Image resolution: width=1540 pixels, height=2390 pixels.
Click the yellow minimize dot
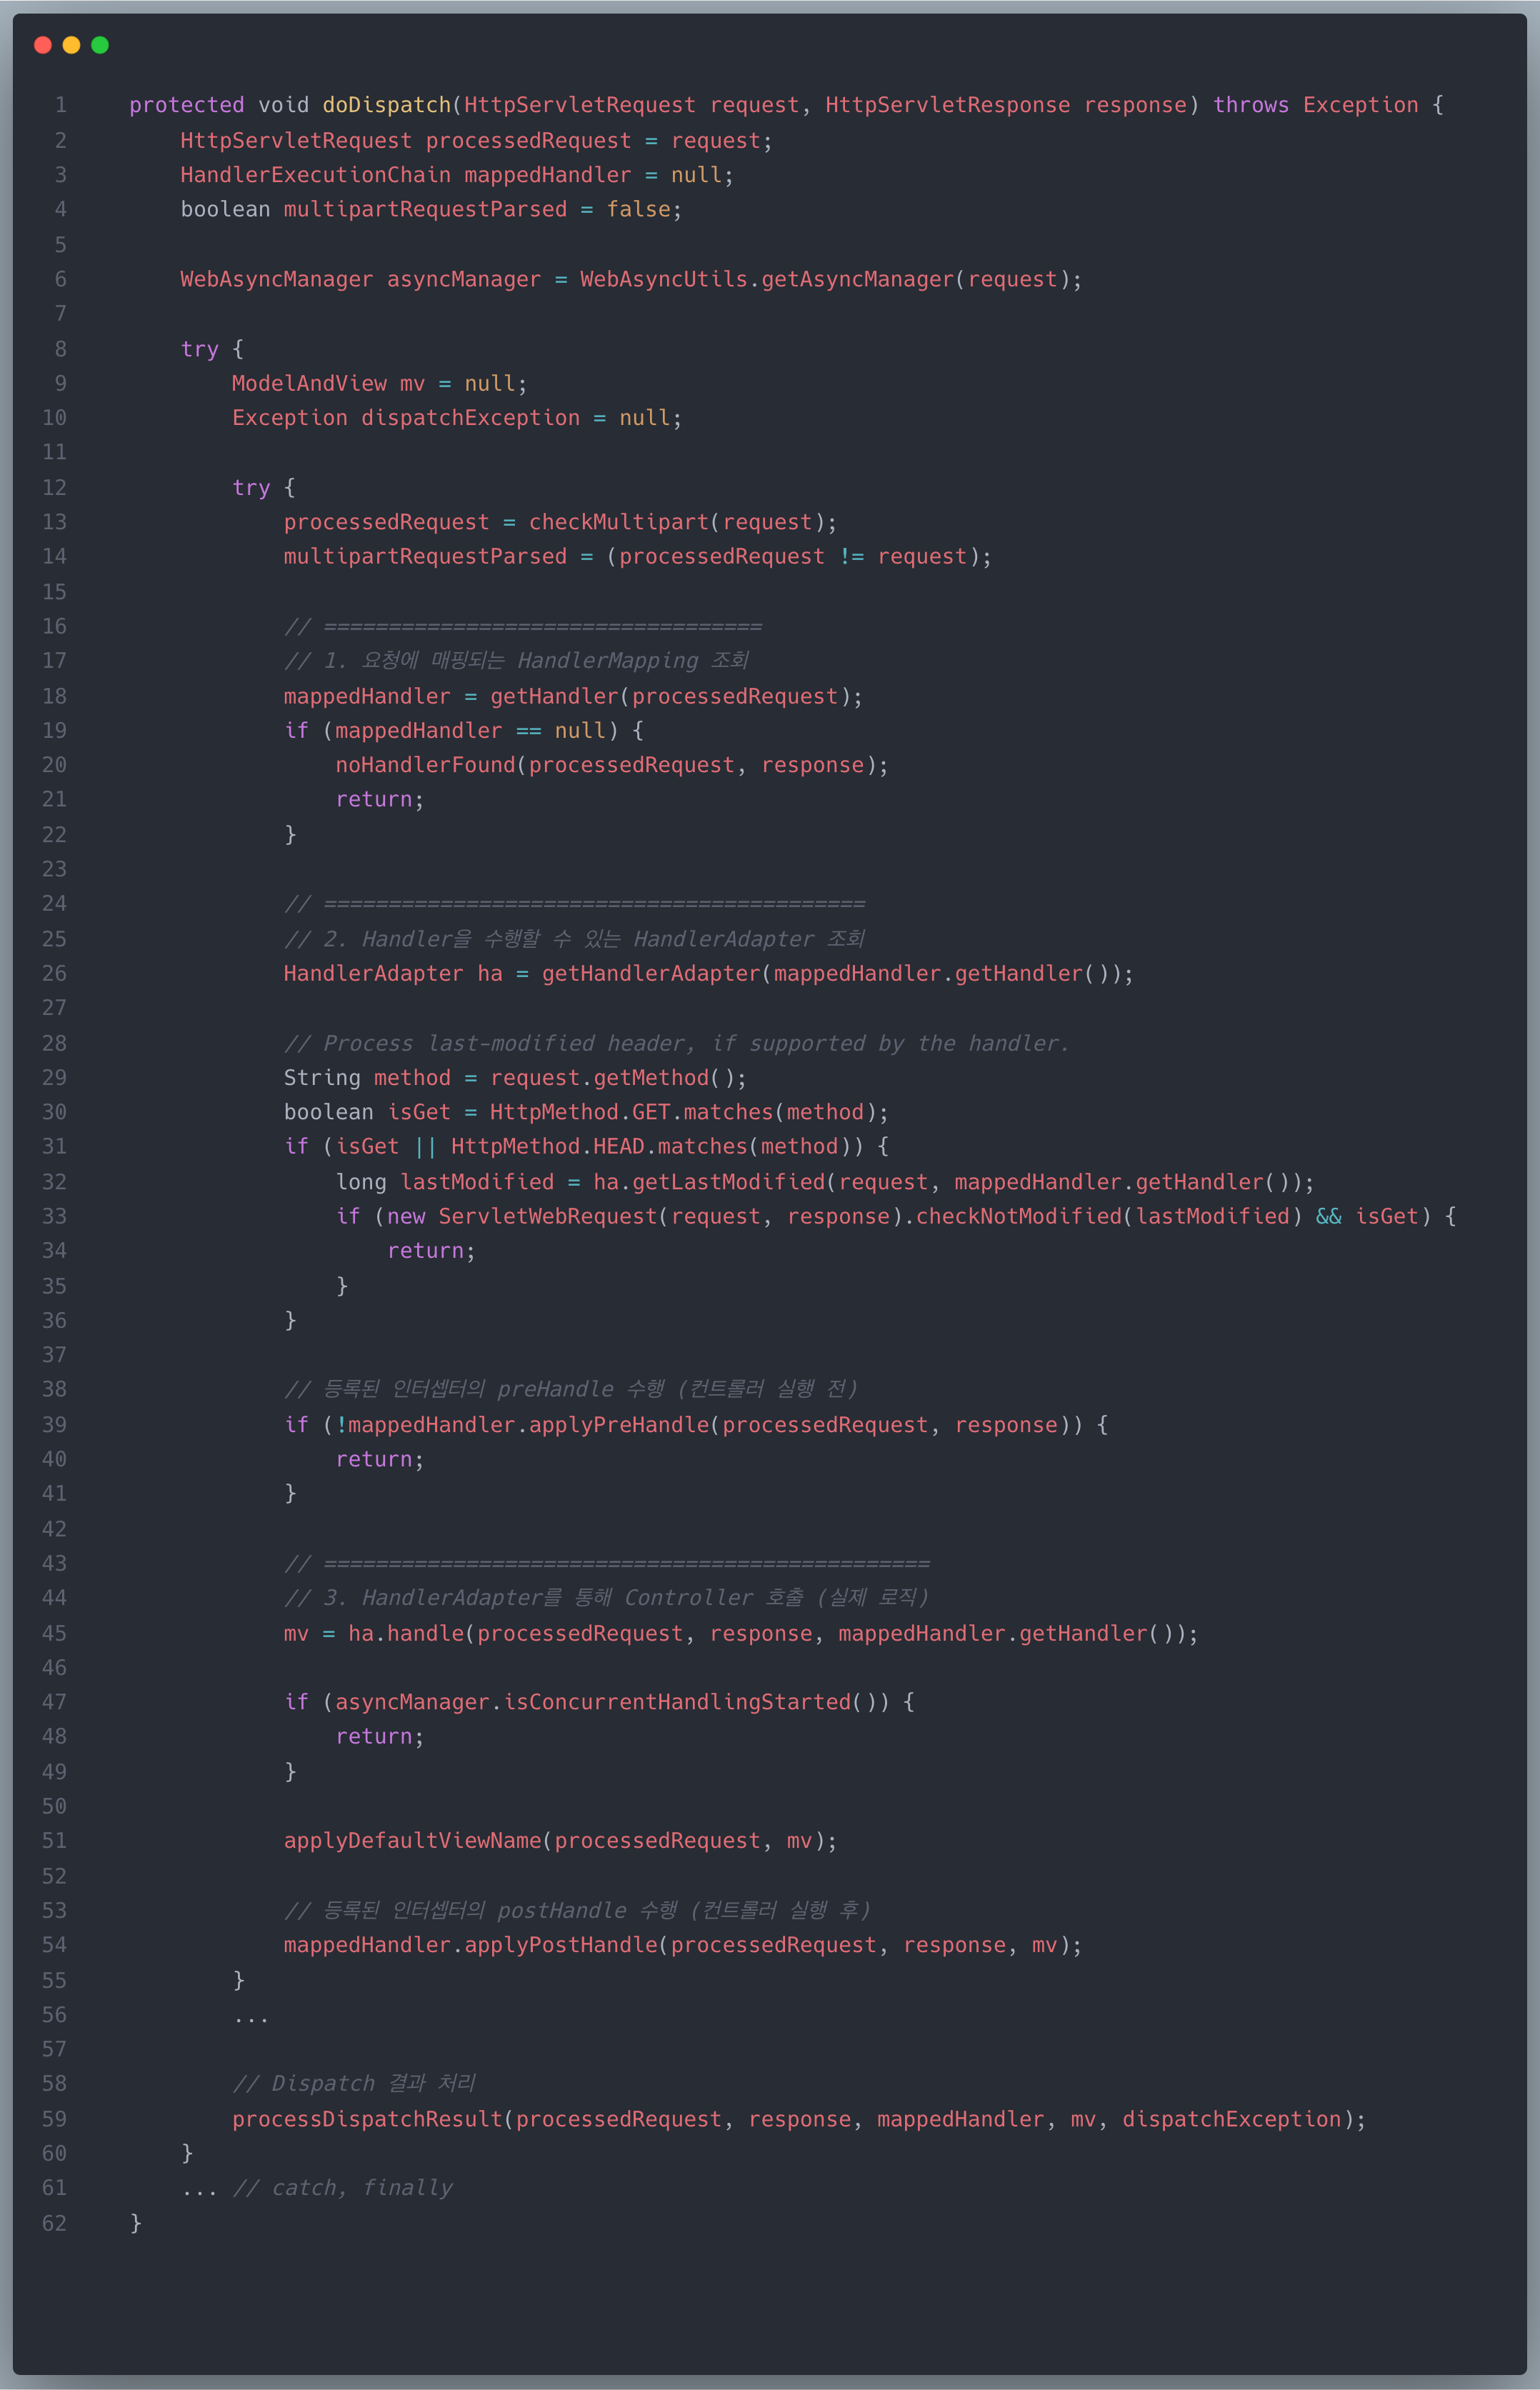[71, 45]
